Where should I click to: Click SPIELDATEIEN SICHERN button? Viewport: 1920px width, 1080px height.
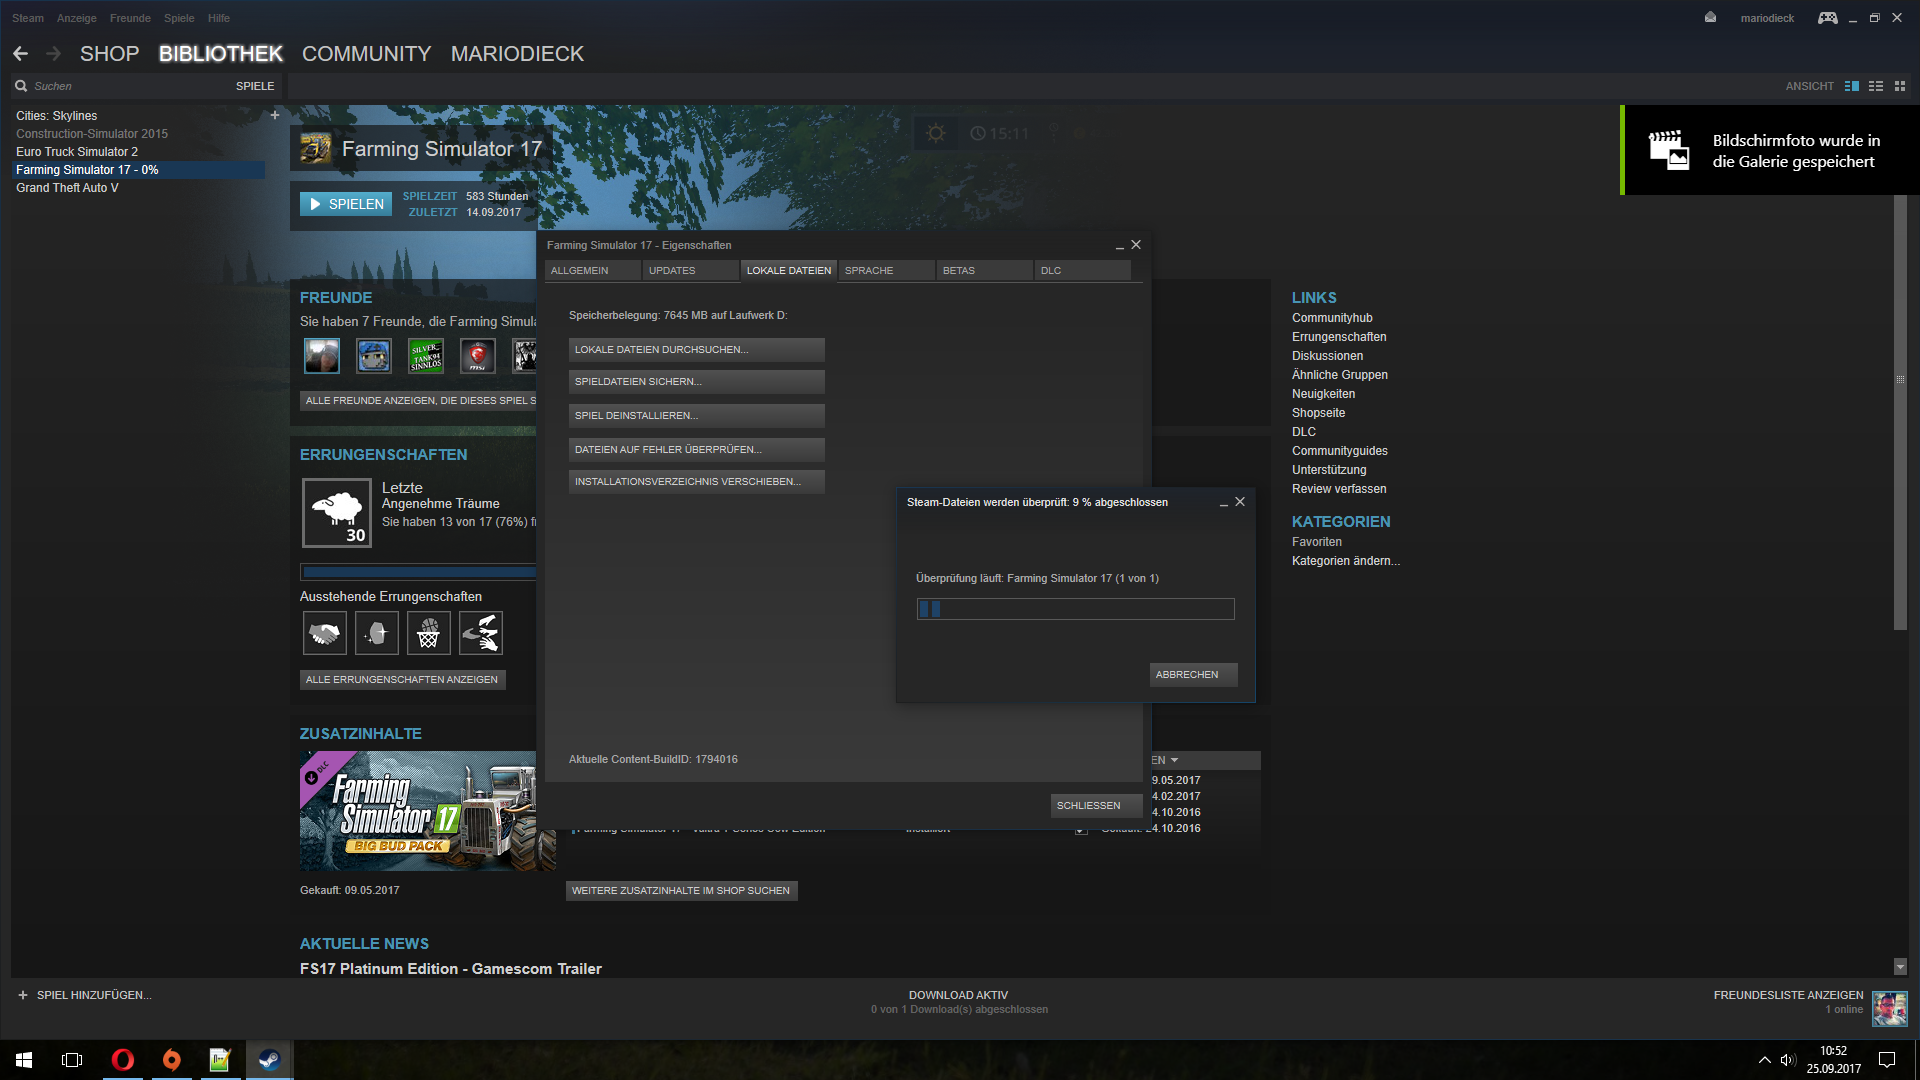[x=697, y=382]
